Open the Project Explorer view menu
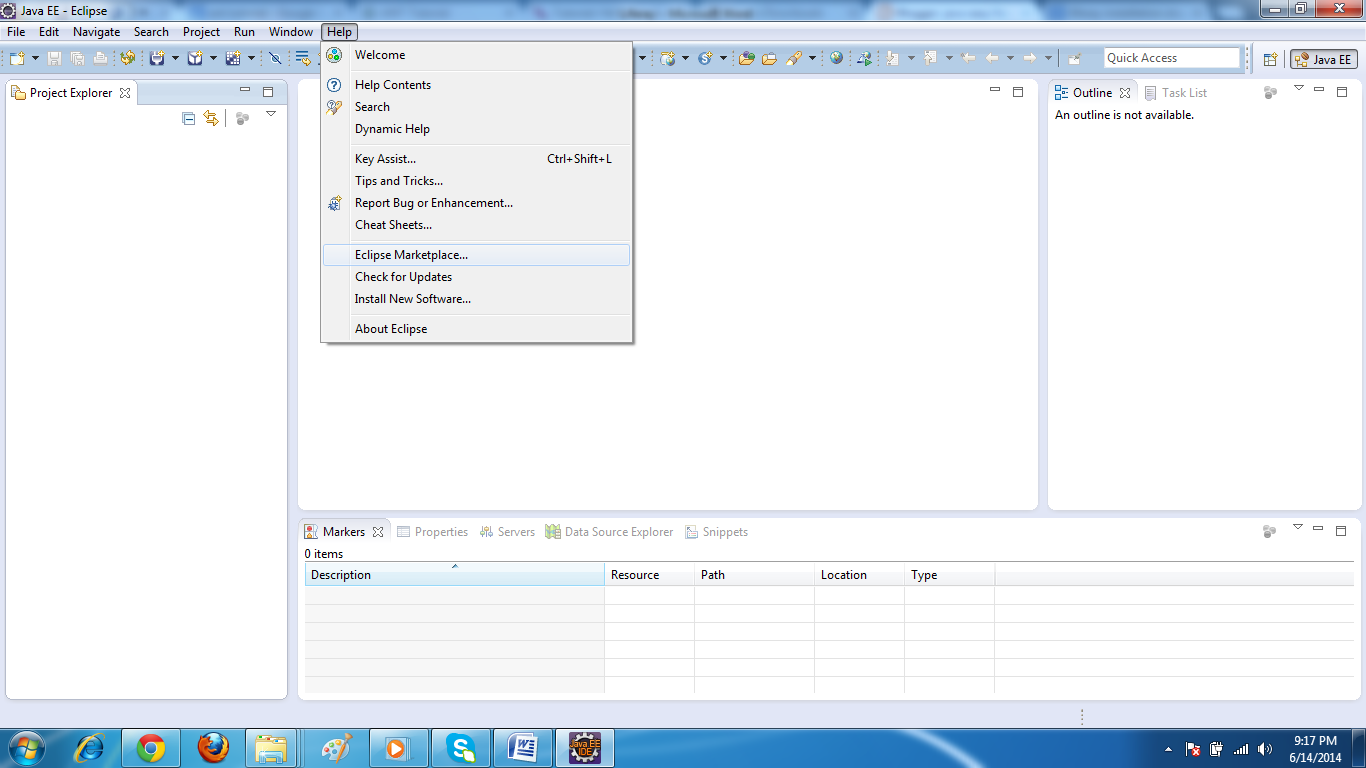The image size is (1366, 768). coord(271,114)
